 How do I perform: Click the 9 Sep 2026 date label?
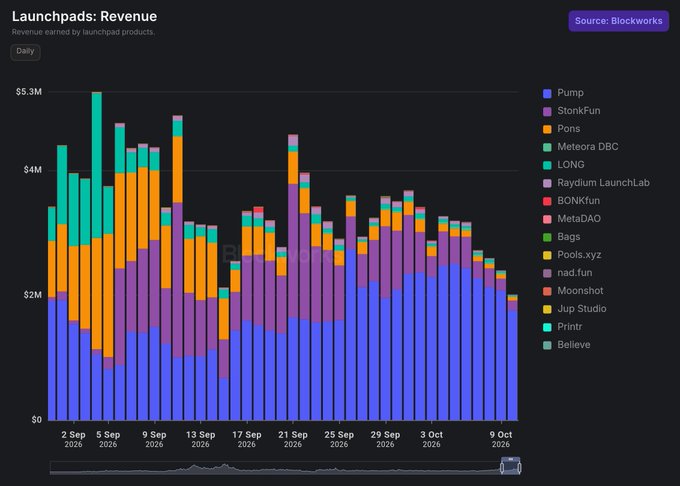(x=154, y=439)
